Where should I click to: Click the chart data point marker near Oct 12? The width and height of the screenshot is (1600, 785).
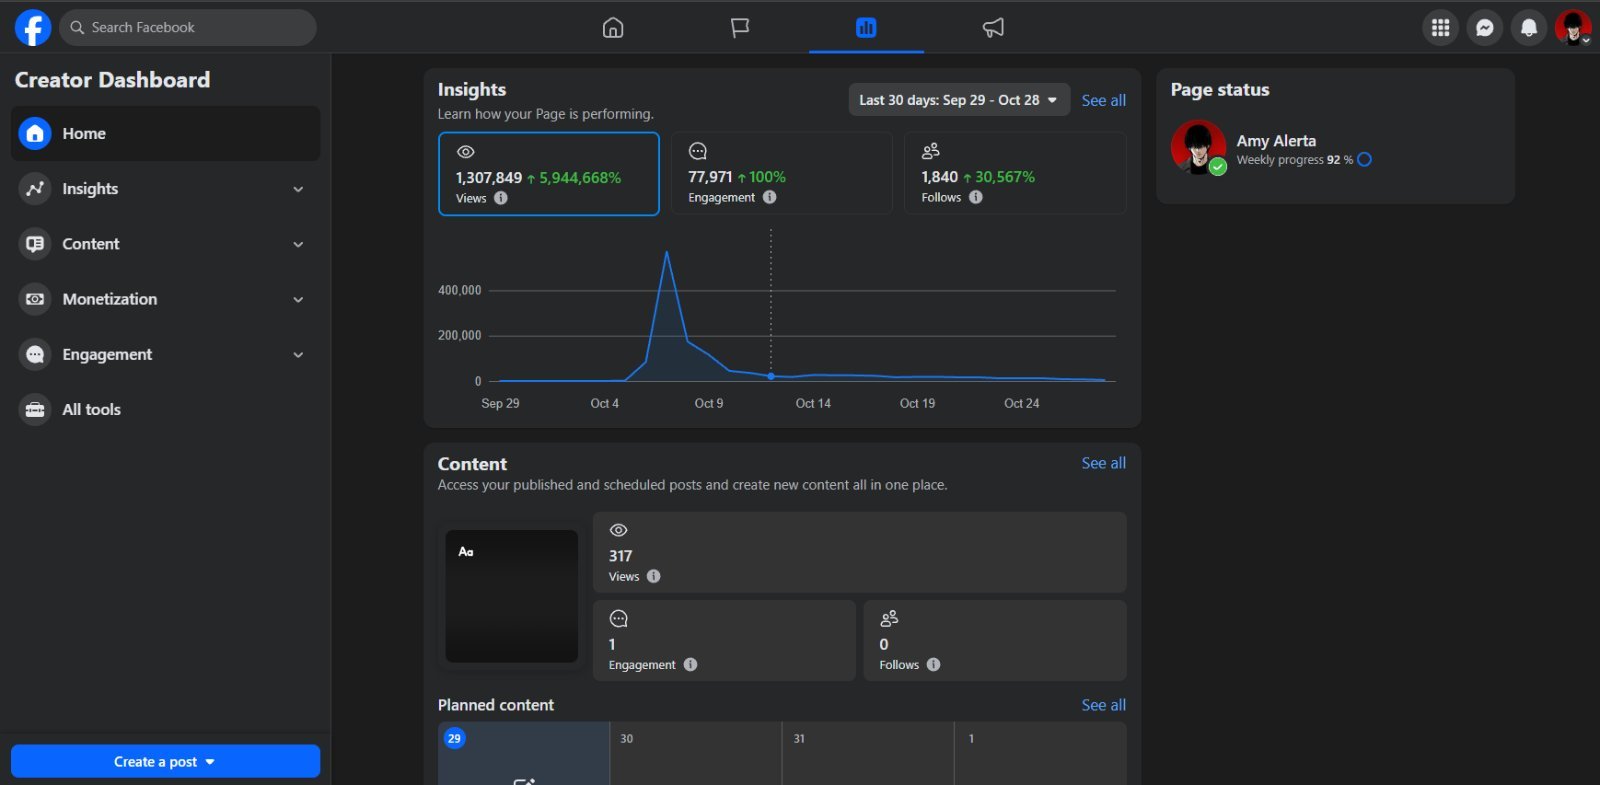pos(771,376)
